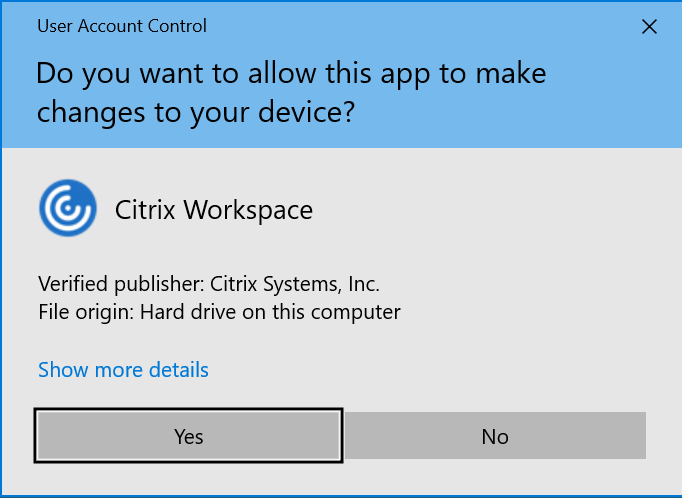Viewport: 682px width, 498px height.
Task: Click Yes to allow Citrix Workspace changes
Action: click(x=188, y=436)
